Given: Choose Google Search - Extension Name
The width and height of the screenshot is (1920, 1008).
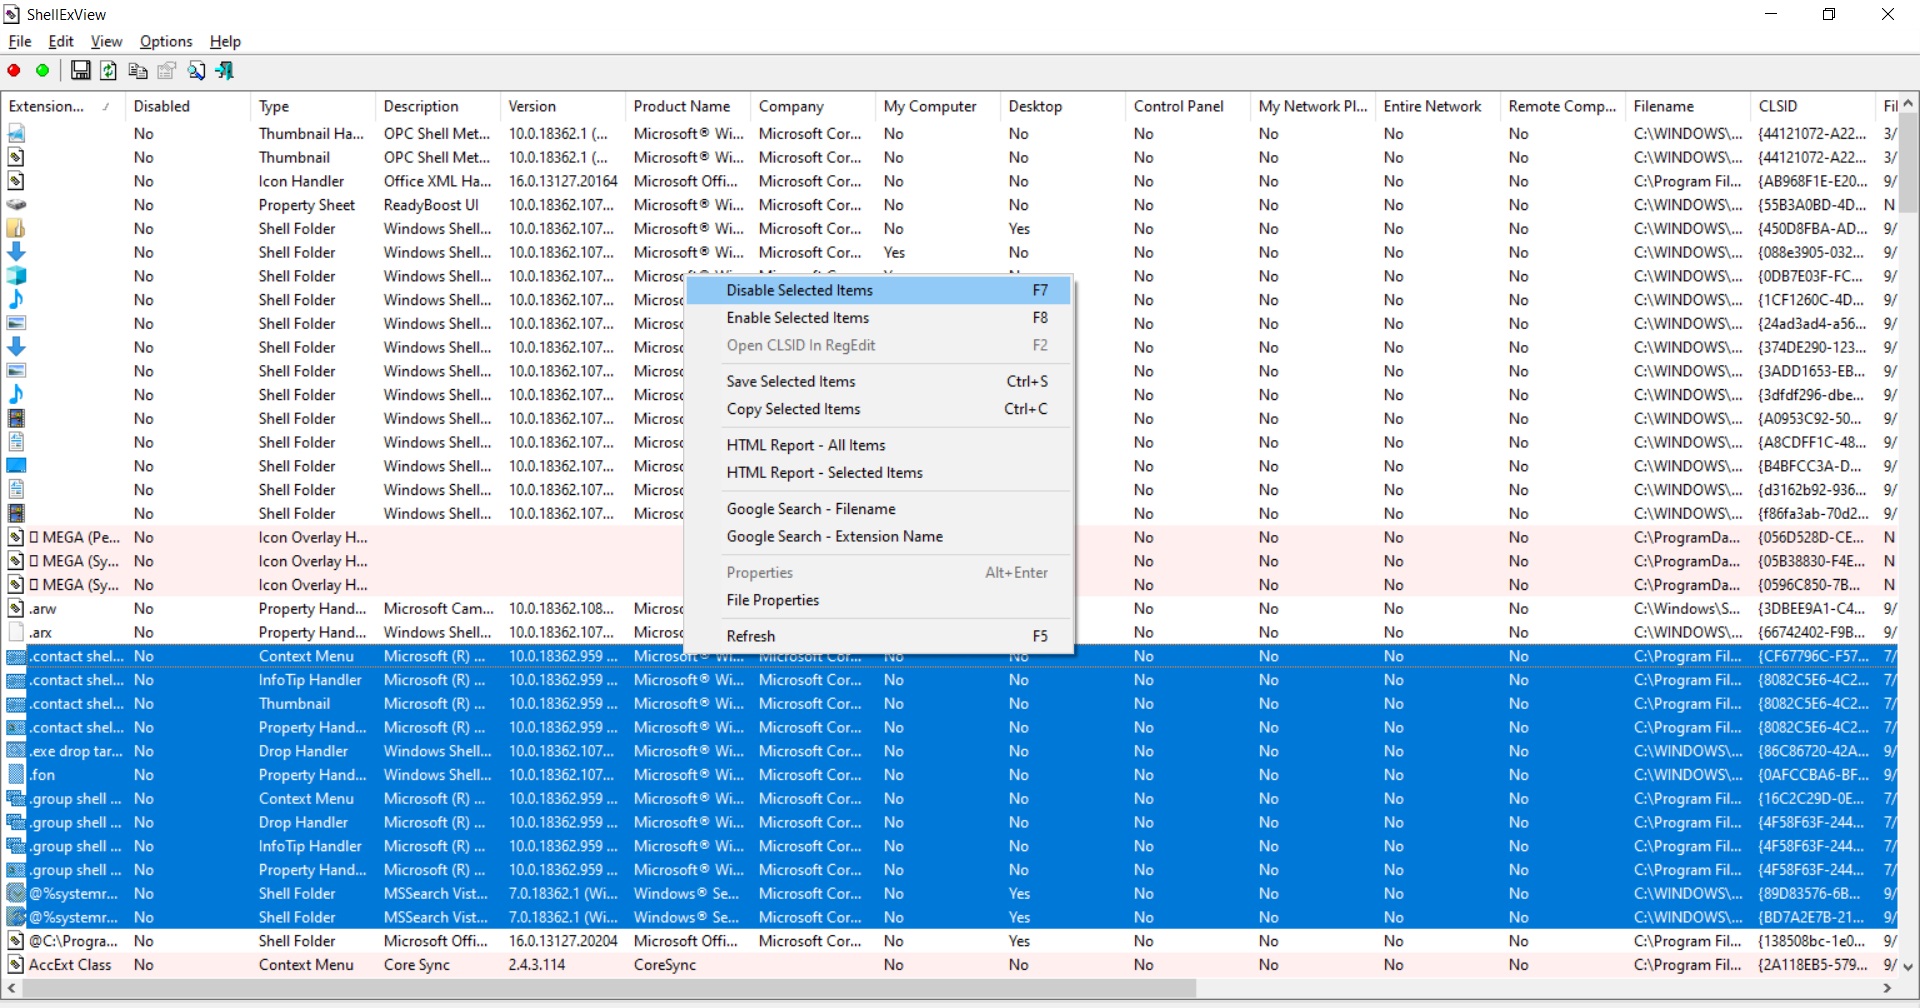Looking at the screenshot, I should point(834,536).
